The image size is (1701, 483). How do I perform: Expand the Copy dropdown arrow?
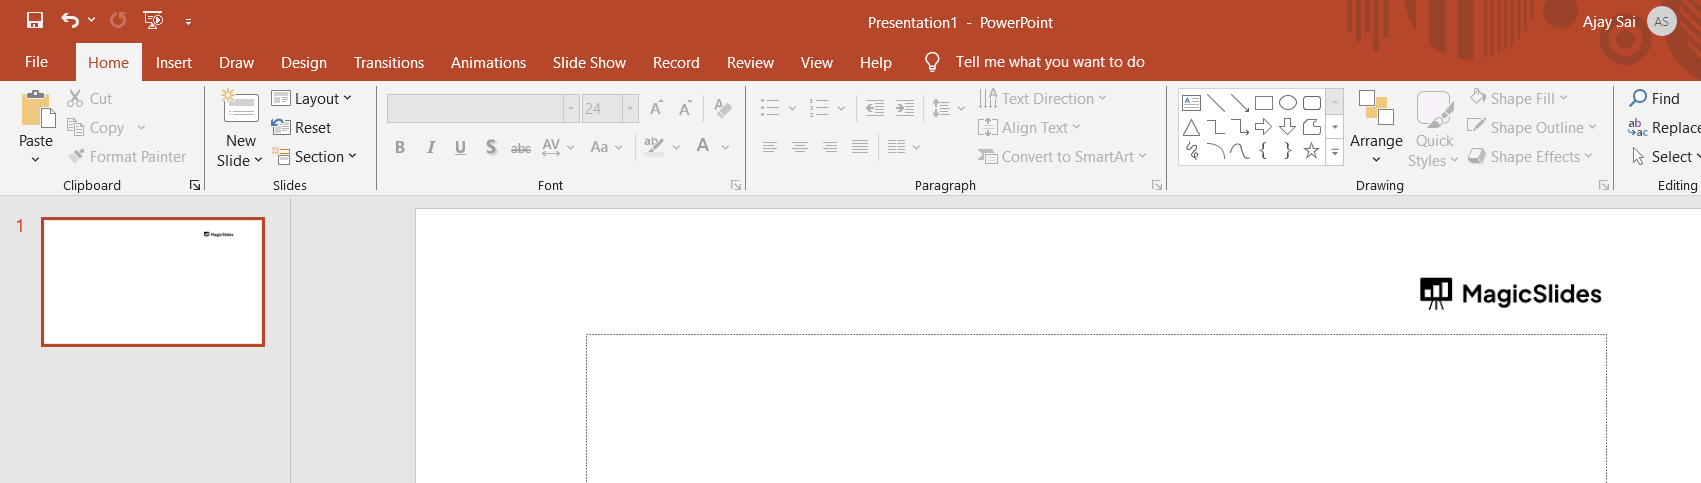pos(141,127)
